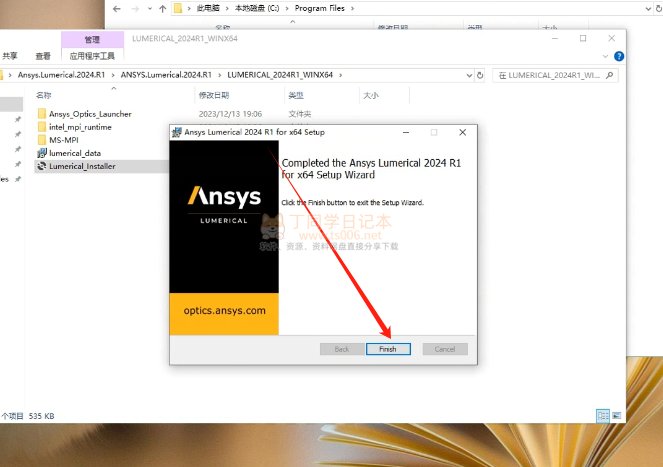
Task: Open the Ansys_Optics_Launcher folder
Action: (90, 114)
